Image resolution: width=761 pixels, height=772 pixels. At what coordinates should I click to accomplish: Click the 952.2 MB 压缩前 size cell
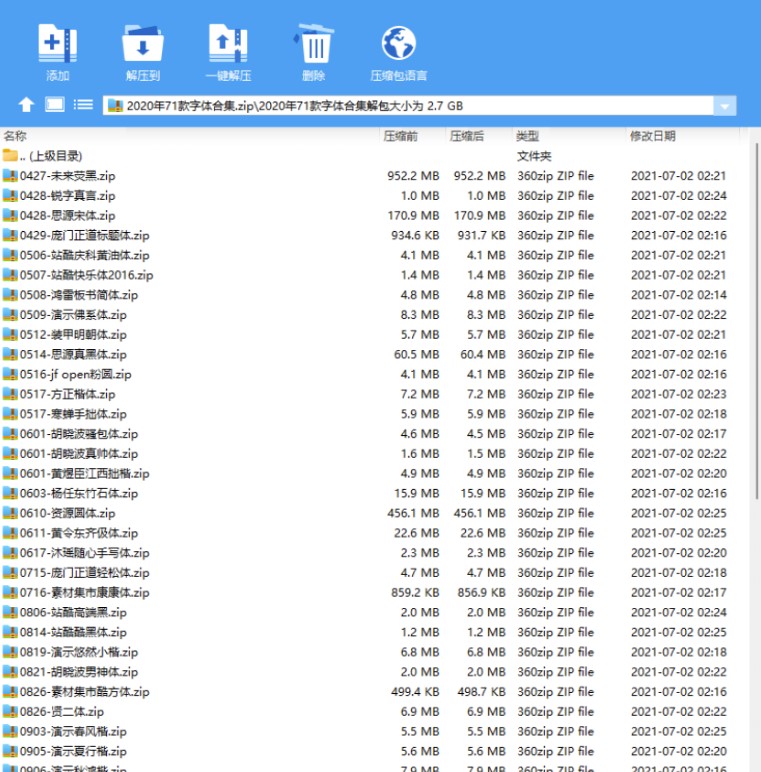coord(413,176)
